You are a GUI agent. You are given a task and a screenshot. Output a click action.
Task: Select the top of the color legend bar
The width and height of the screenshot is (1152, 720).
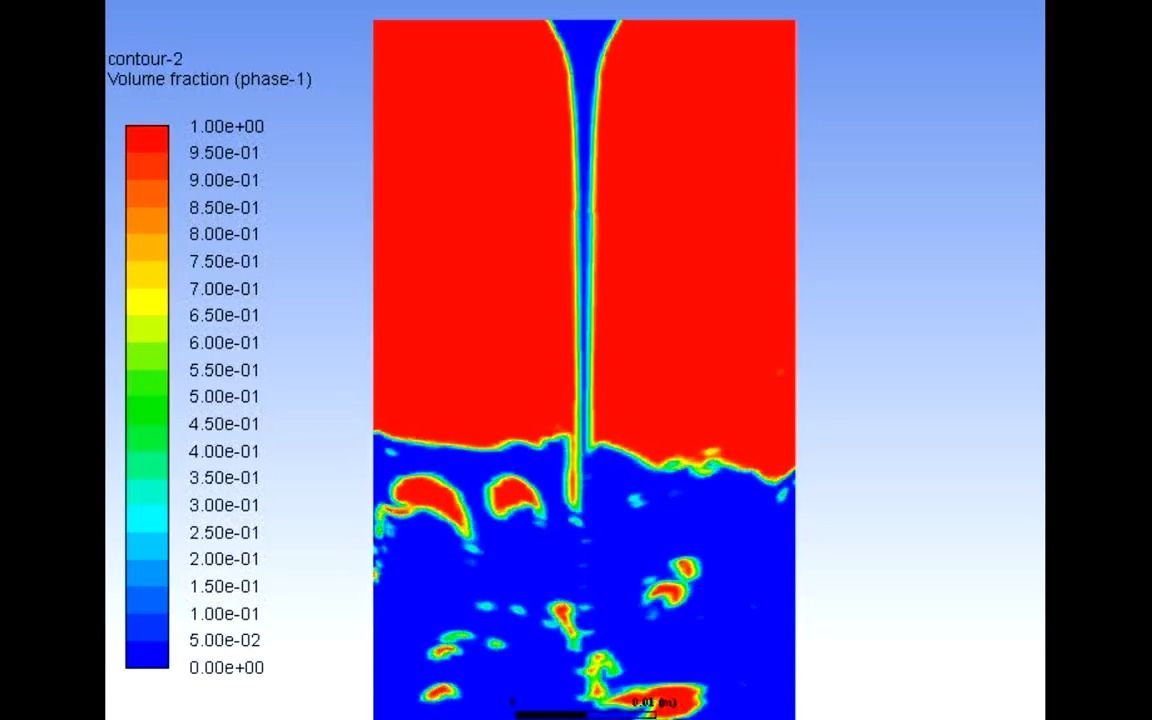147,128
